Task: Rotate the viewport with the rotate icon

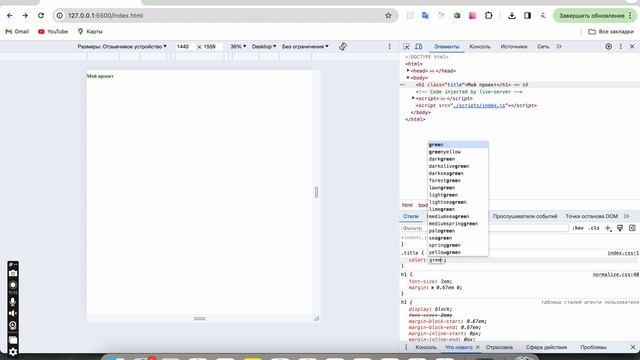Action: pyautogui.click(x=343, y=47)
